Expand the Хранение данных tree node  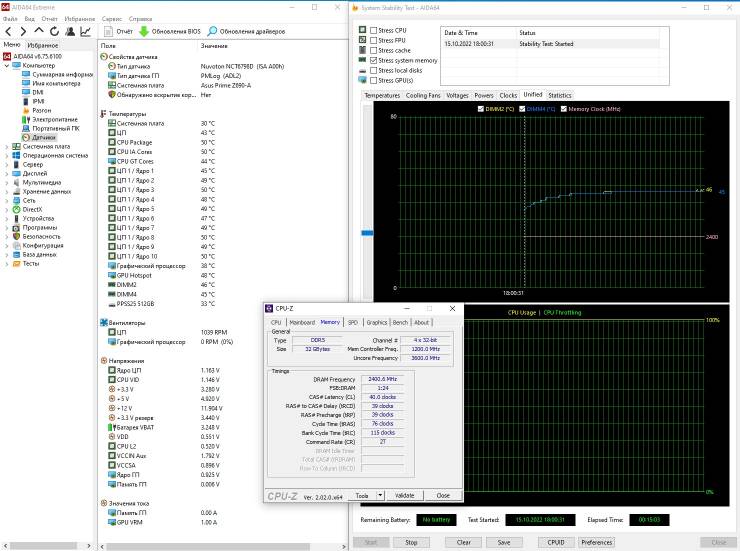(7, 192)
